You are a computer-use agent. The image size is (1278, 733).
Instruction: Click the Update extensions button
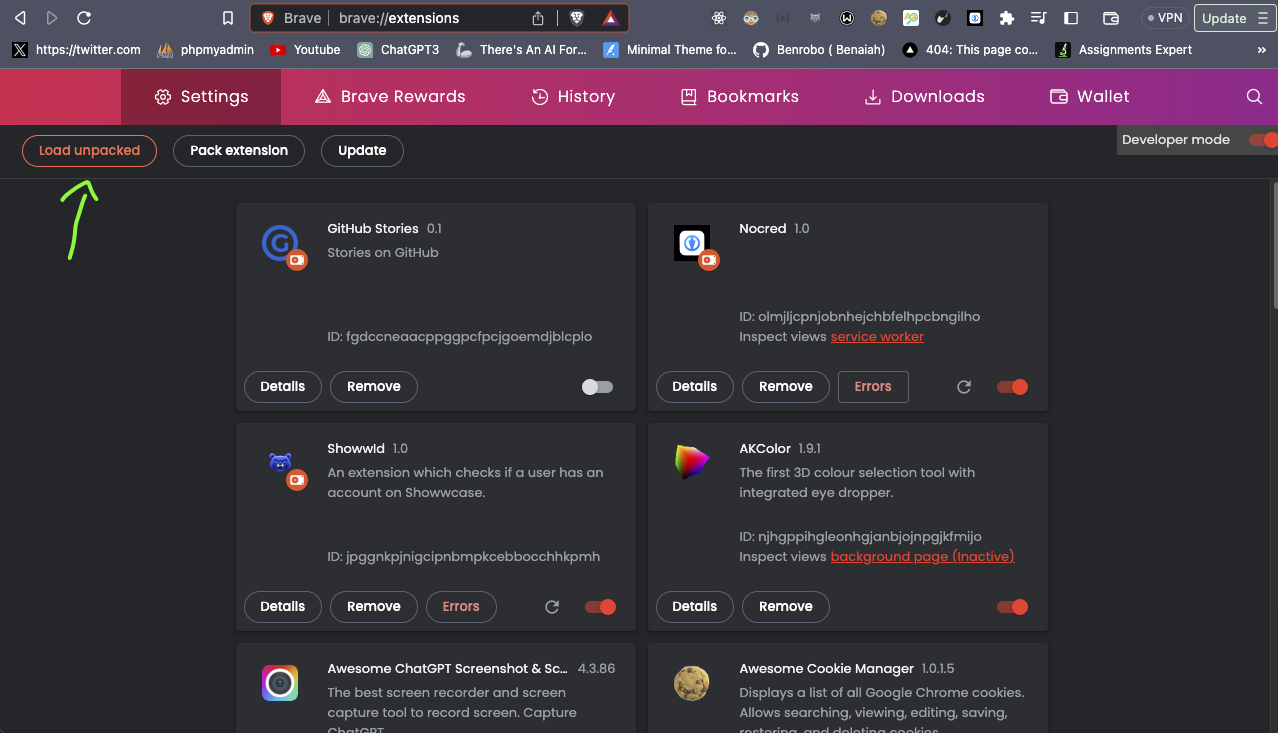tap(362, 150)
